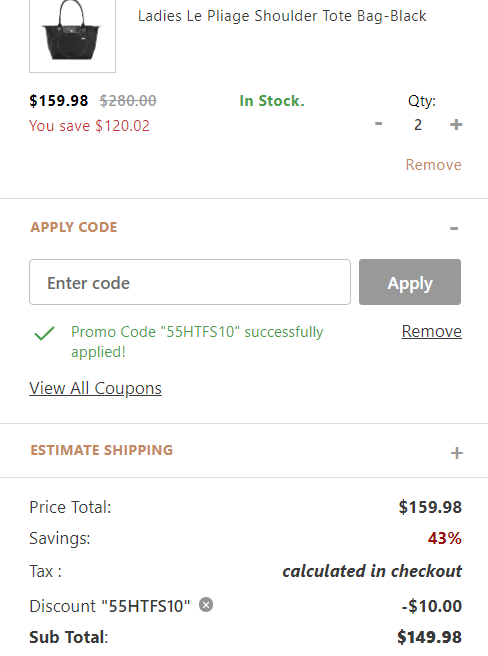Open the black tote bag thumbnail
Image resolution: width=488 pixels, height=656 pixels.
(72, 36)
